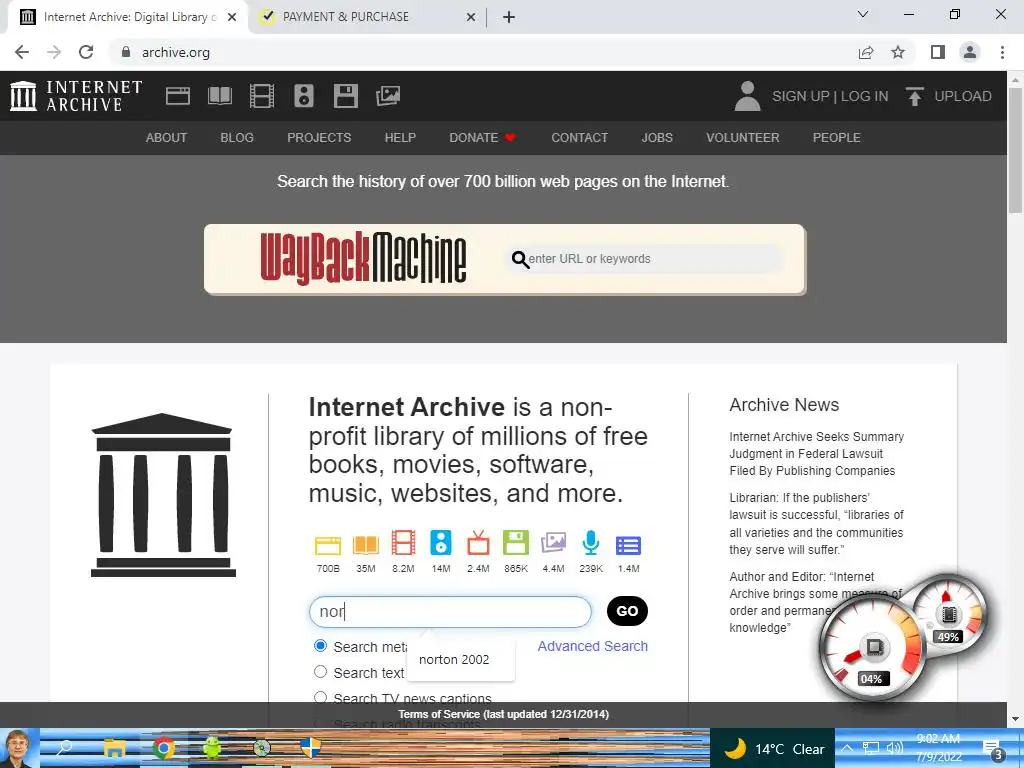Image resolution: width=1024 pixels, height=768 pixels.
Task: Close the PAYMENT & PURCHASE tab
Action: [x=471, y=17]
